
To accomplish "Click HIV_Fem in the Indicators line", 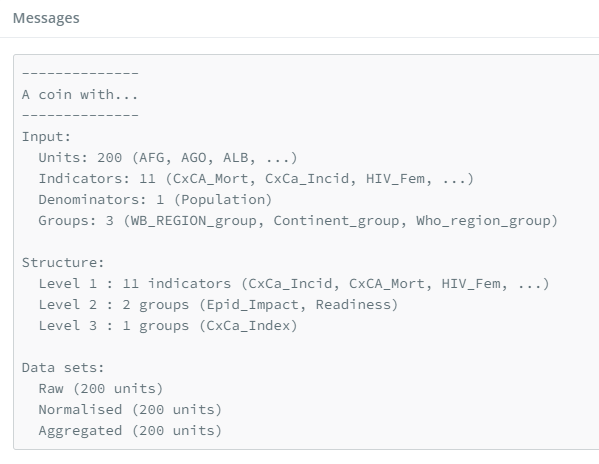I will coord(395,179).
